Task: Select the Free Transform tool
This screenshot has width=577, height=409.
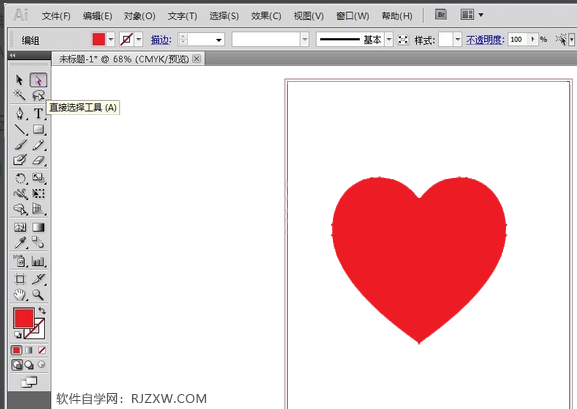Action: pyautogui.click(x=38, y=194)
